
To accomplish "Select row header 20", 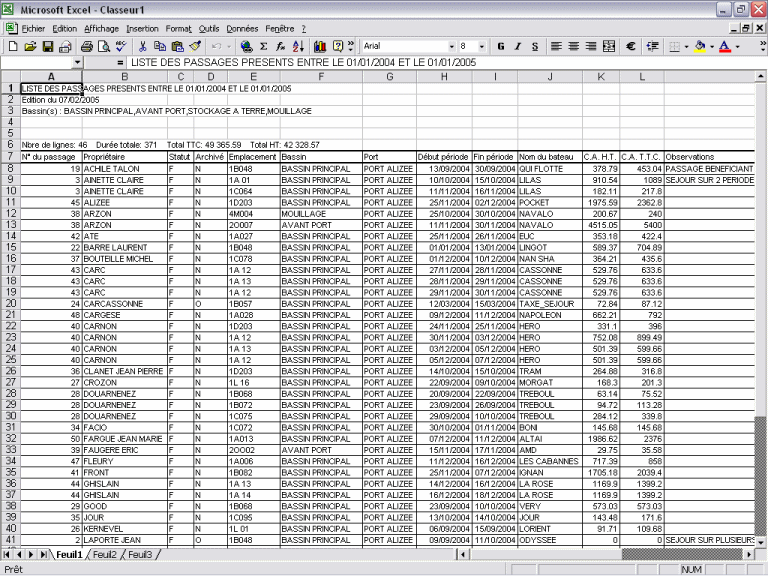I will (x=10, y=304).
